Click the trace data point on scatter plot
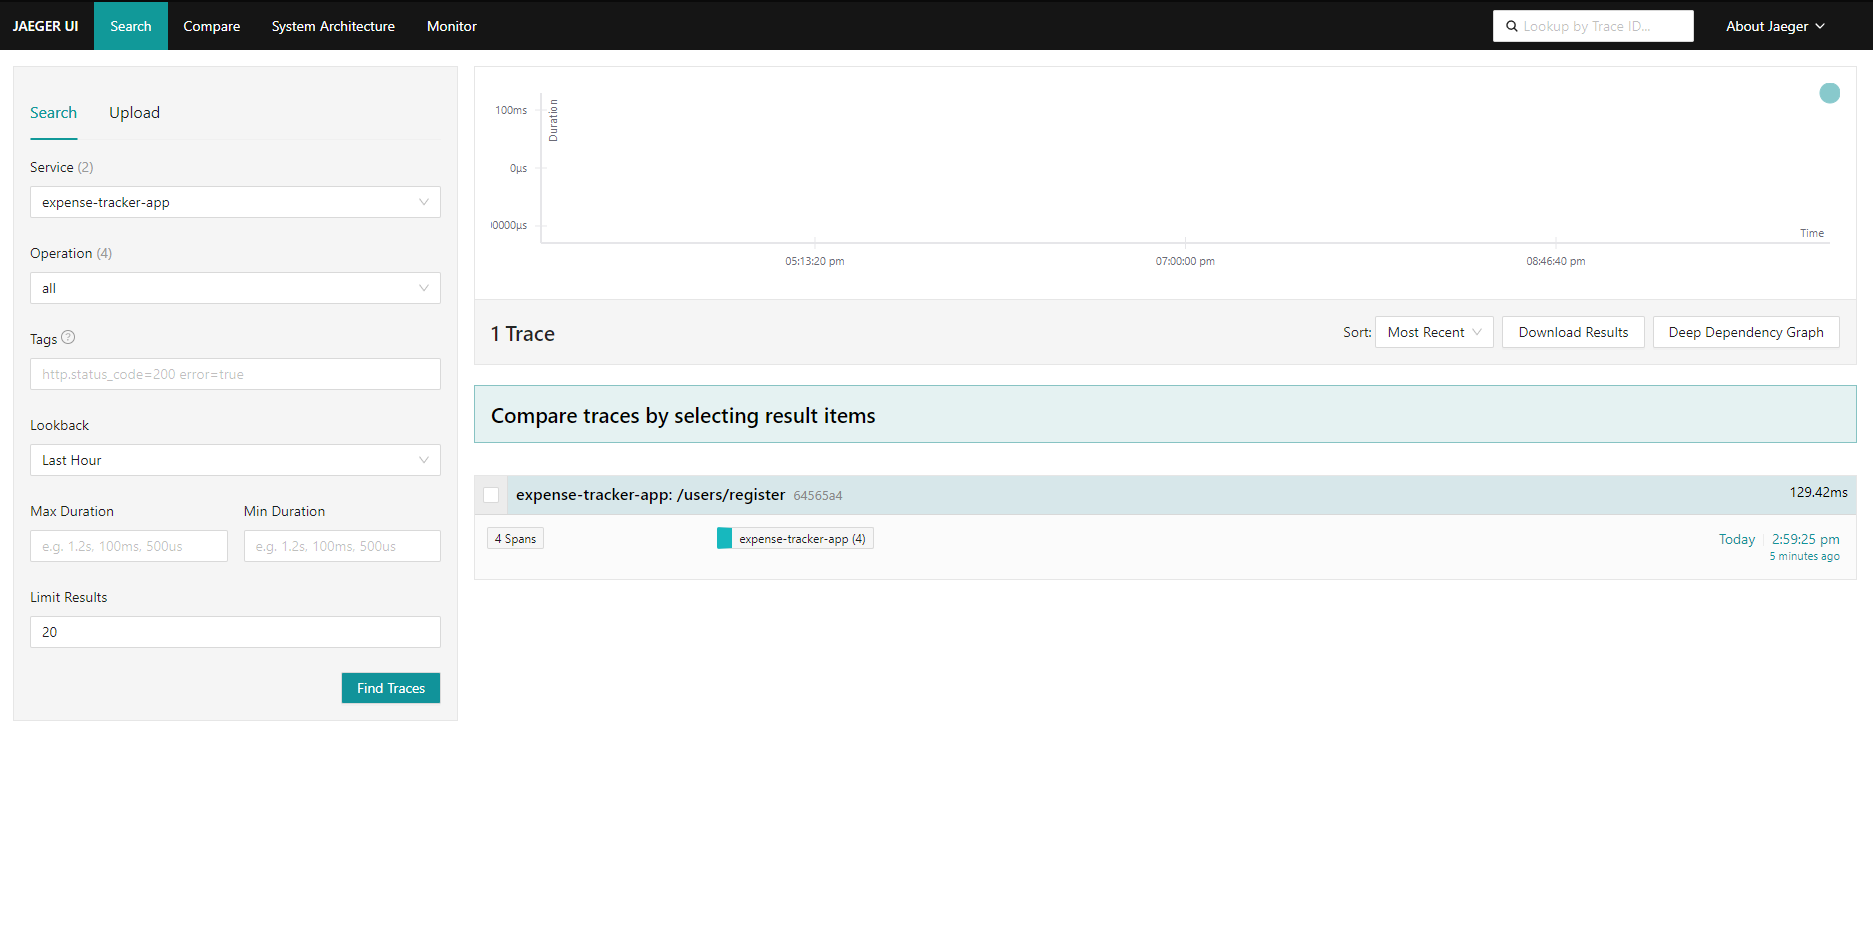Viewport: 1873px width, 933px height. coord(1829,93)
